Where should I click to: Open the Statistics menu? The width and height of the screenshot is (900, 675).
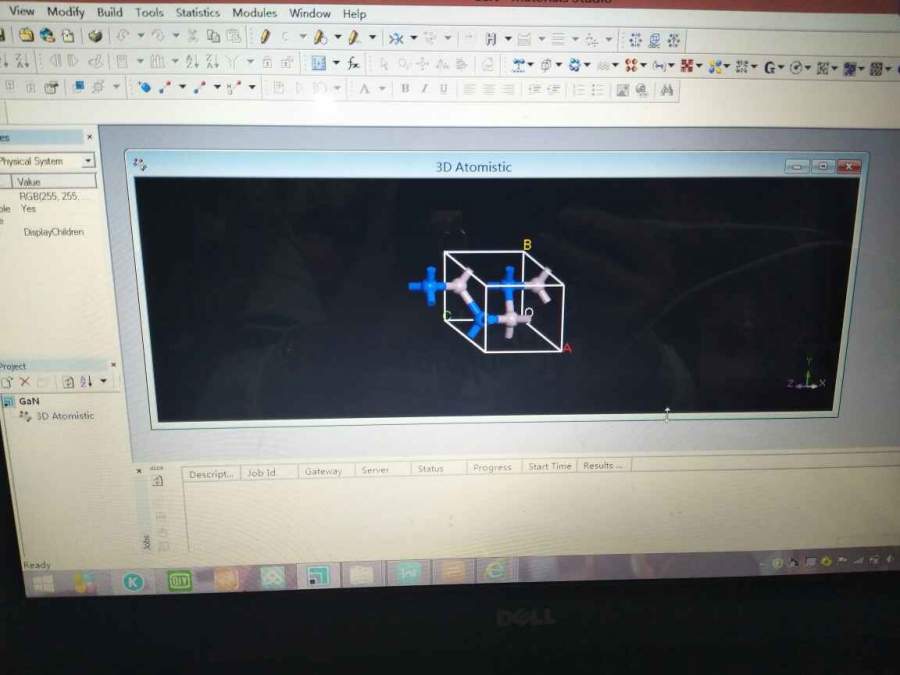197,12
